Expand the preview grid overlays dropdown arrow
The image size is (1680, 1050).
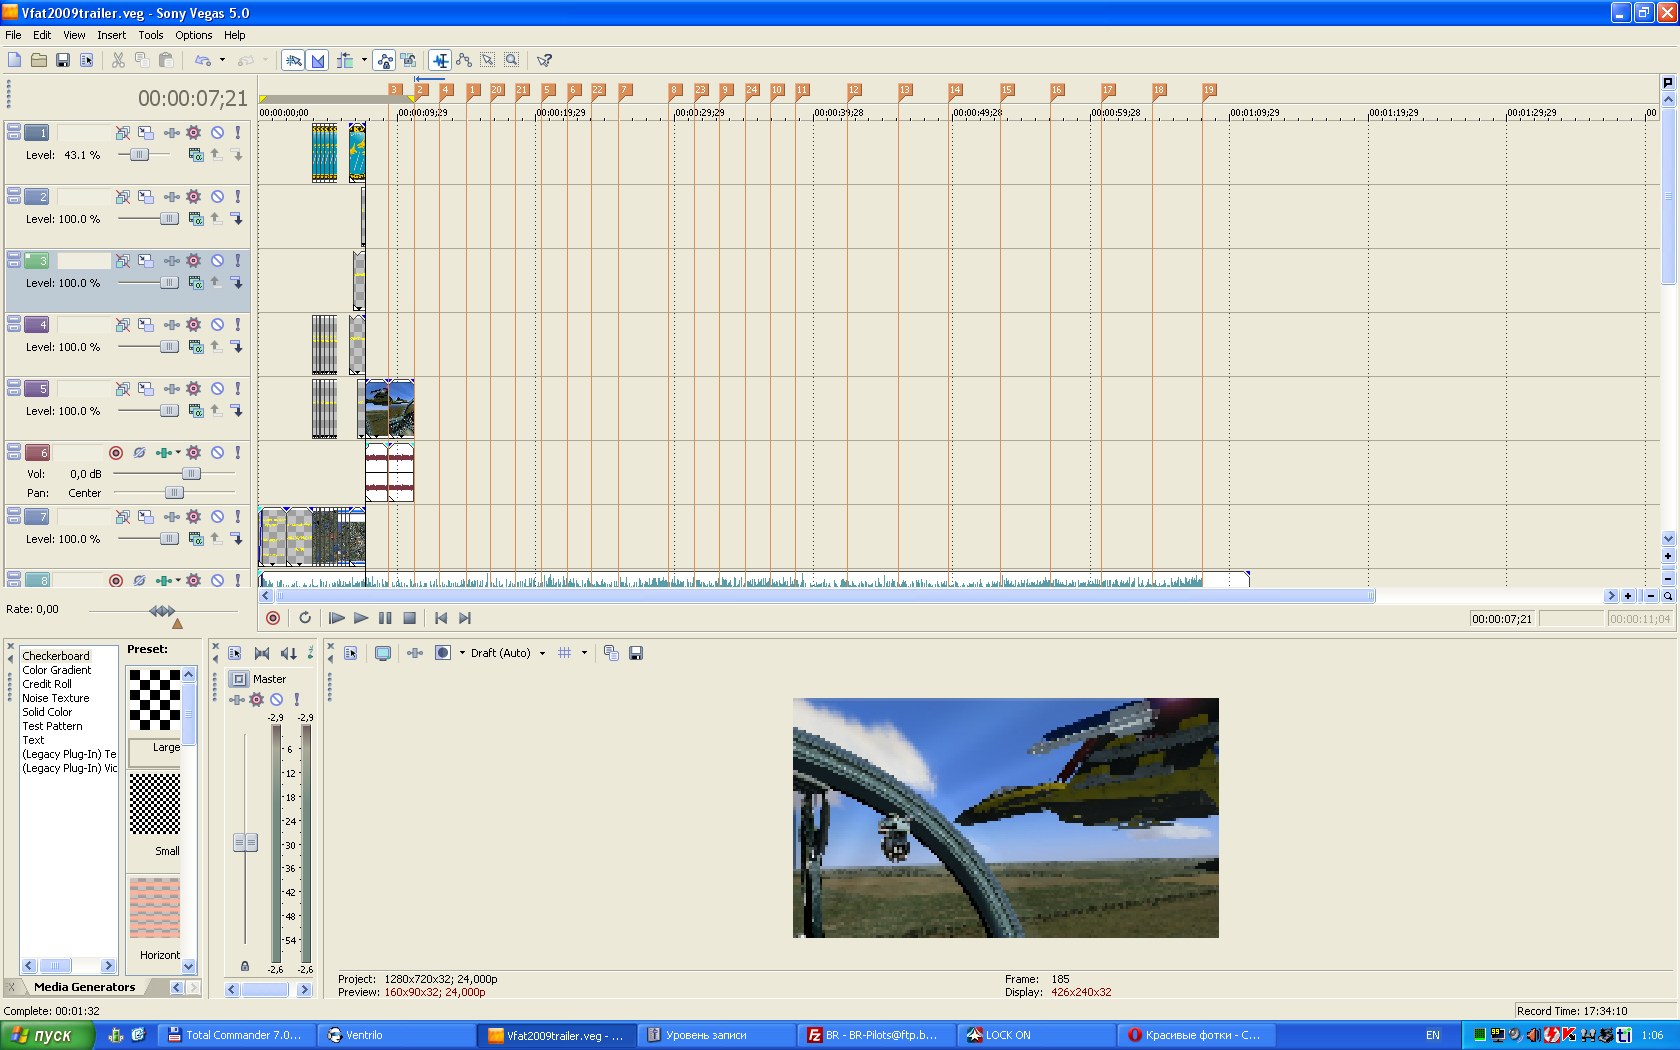[585, 653]
